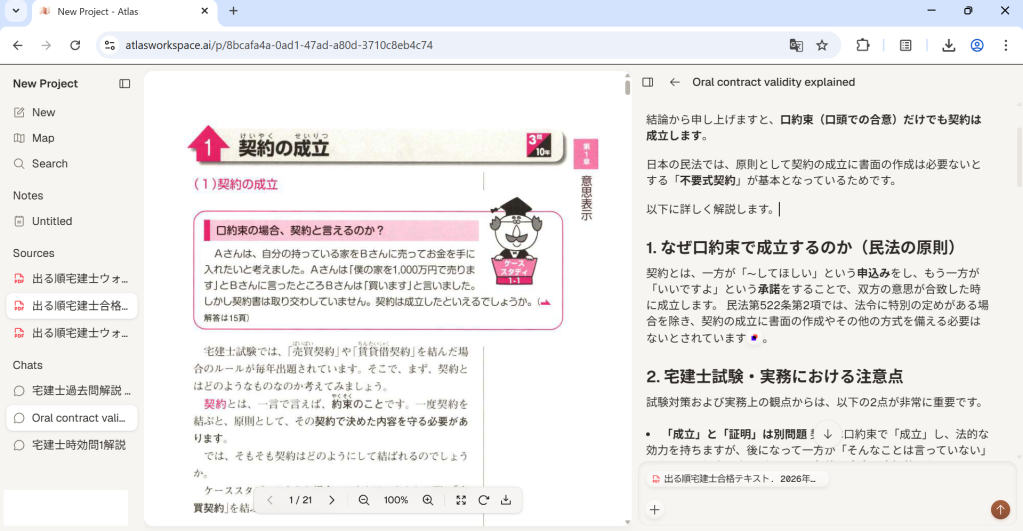The width and height of the screenshot is (1023, 531).
Task: Click the 100% zoom level indicator
Action: pos(396,500)
